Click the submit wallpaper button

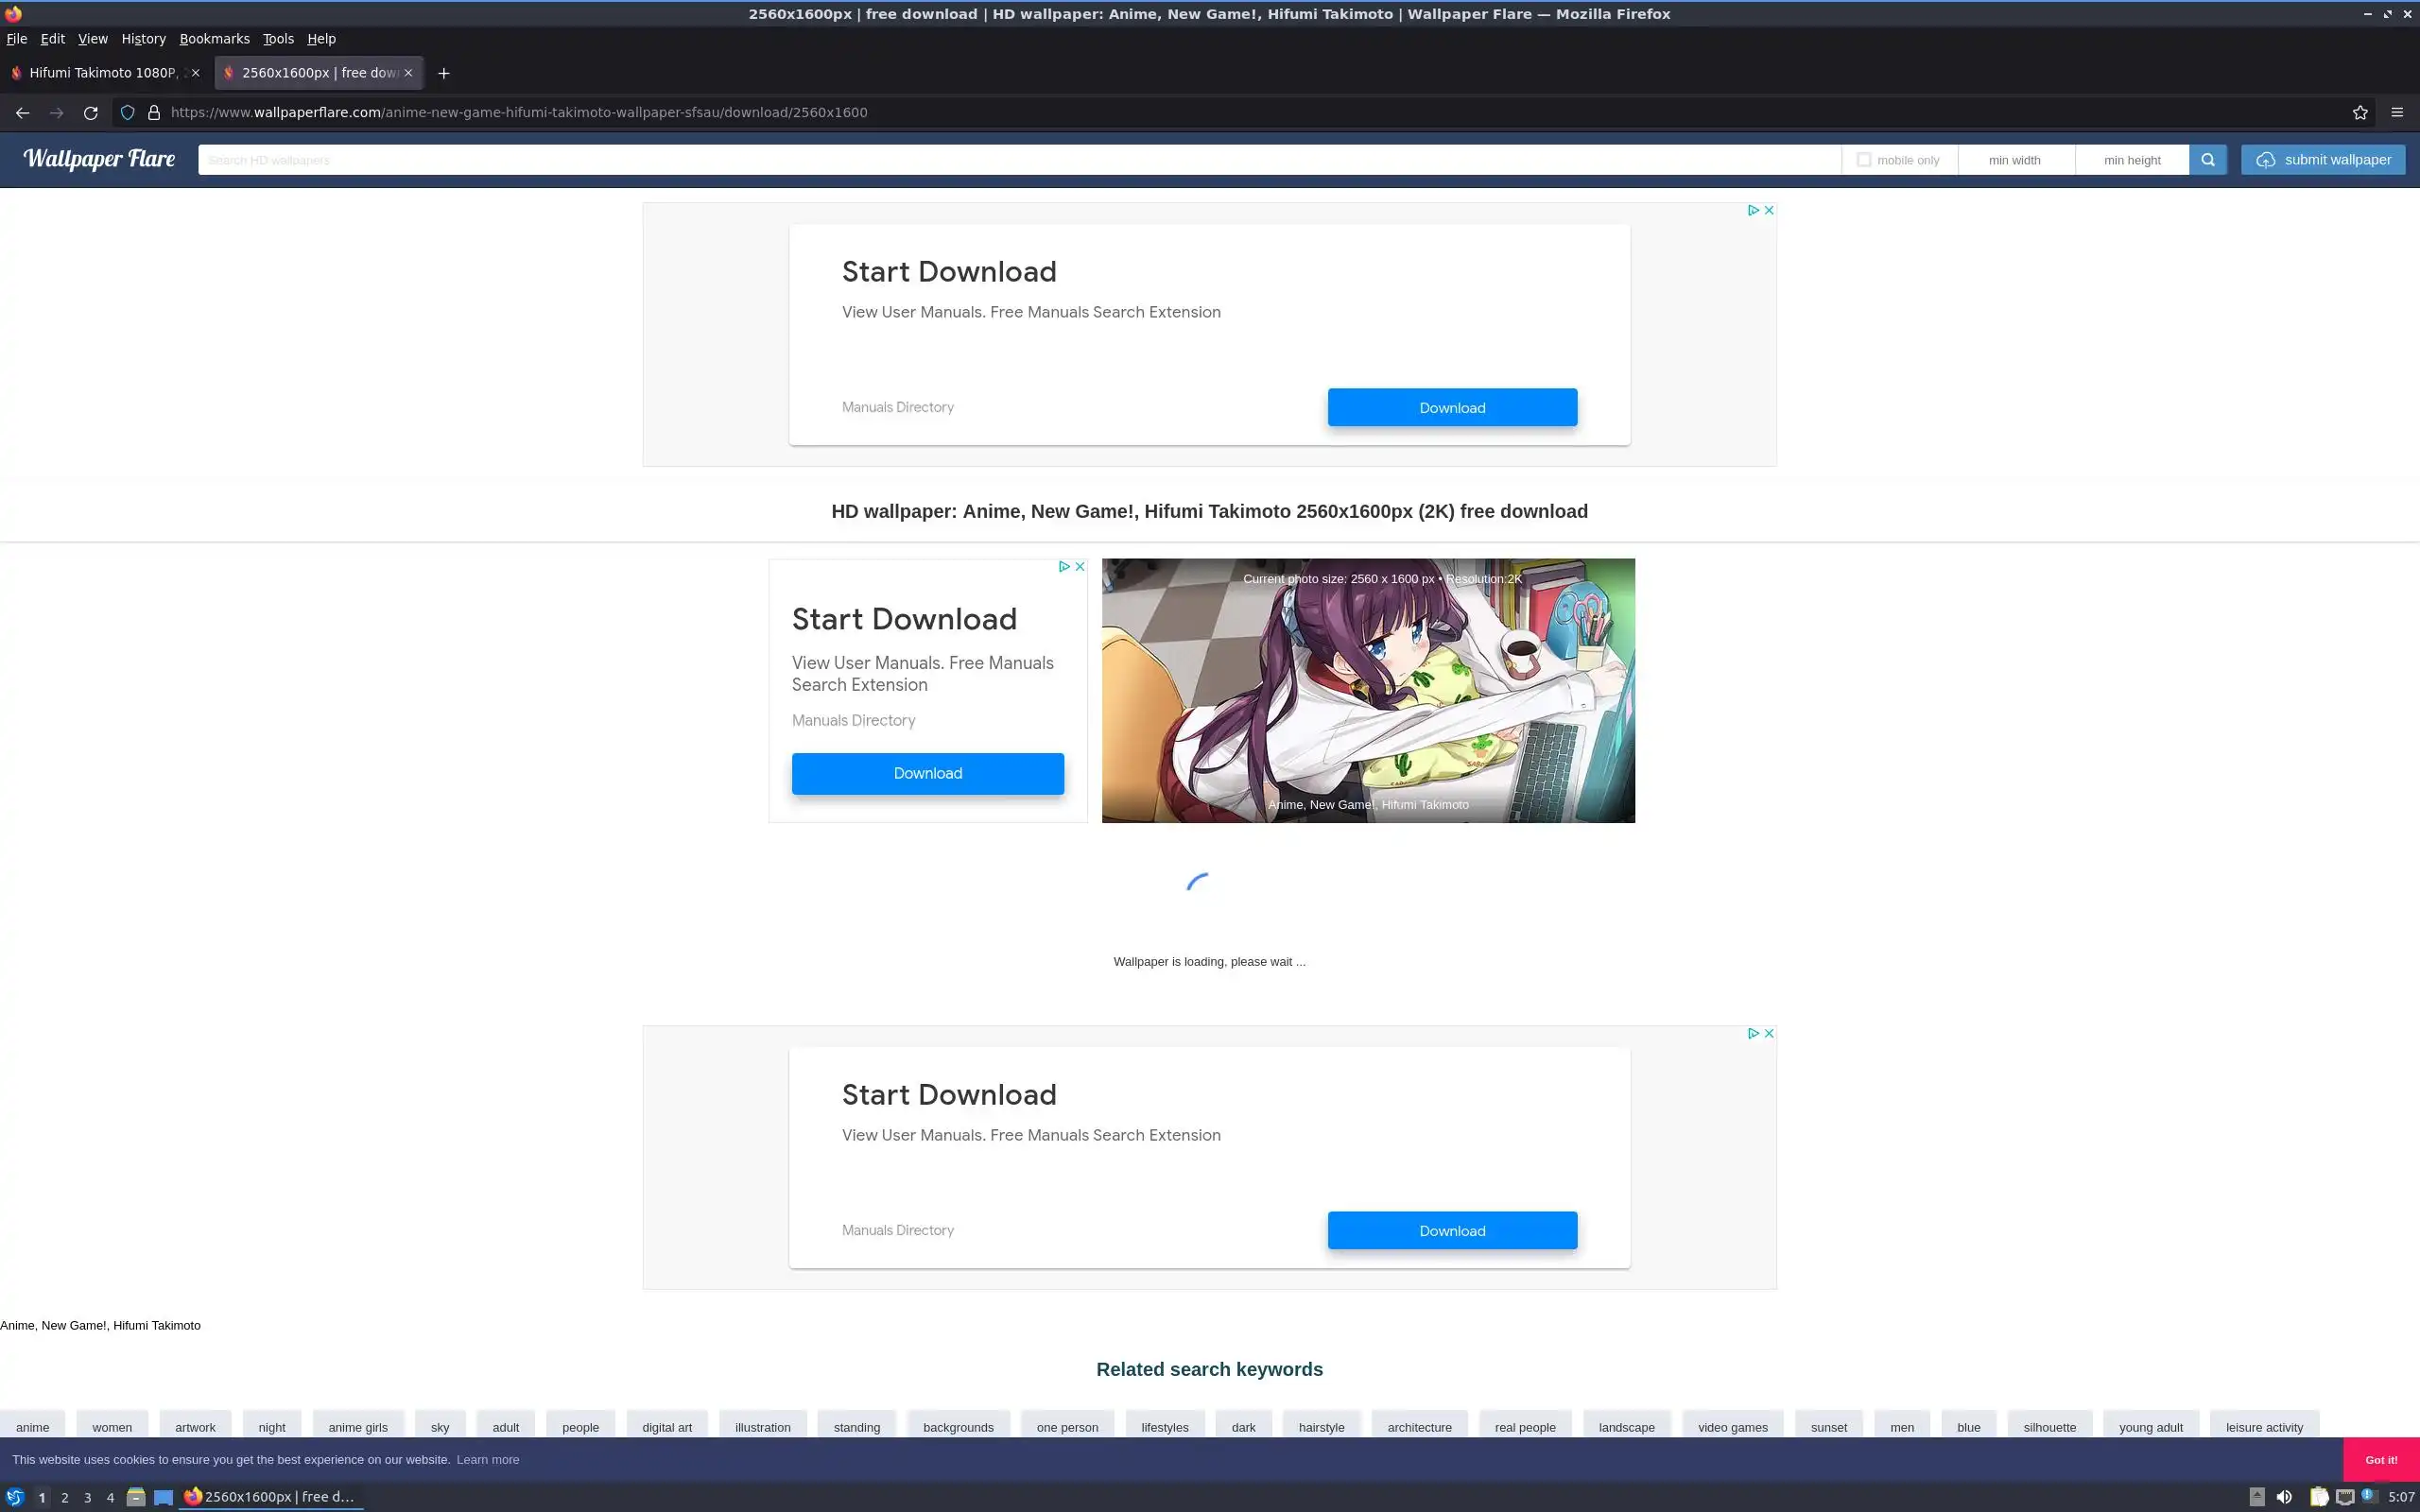[2322, 160]
